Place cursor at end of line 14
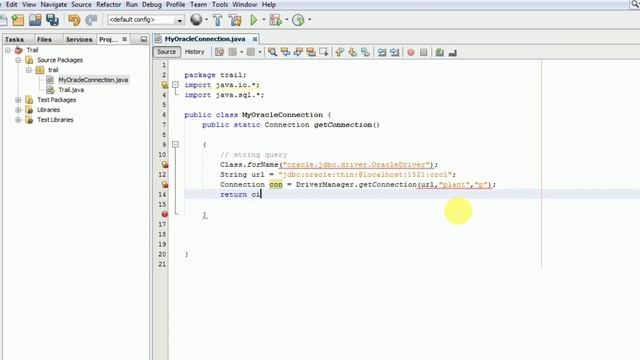Image resolution: width=640 pixels, height=360 pixels. [x=261, y=195]
